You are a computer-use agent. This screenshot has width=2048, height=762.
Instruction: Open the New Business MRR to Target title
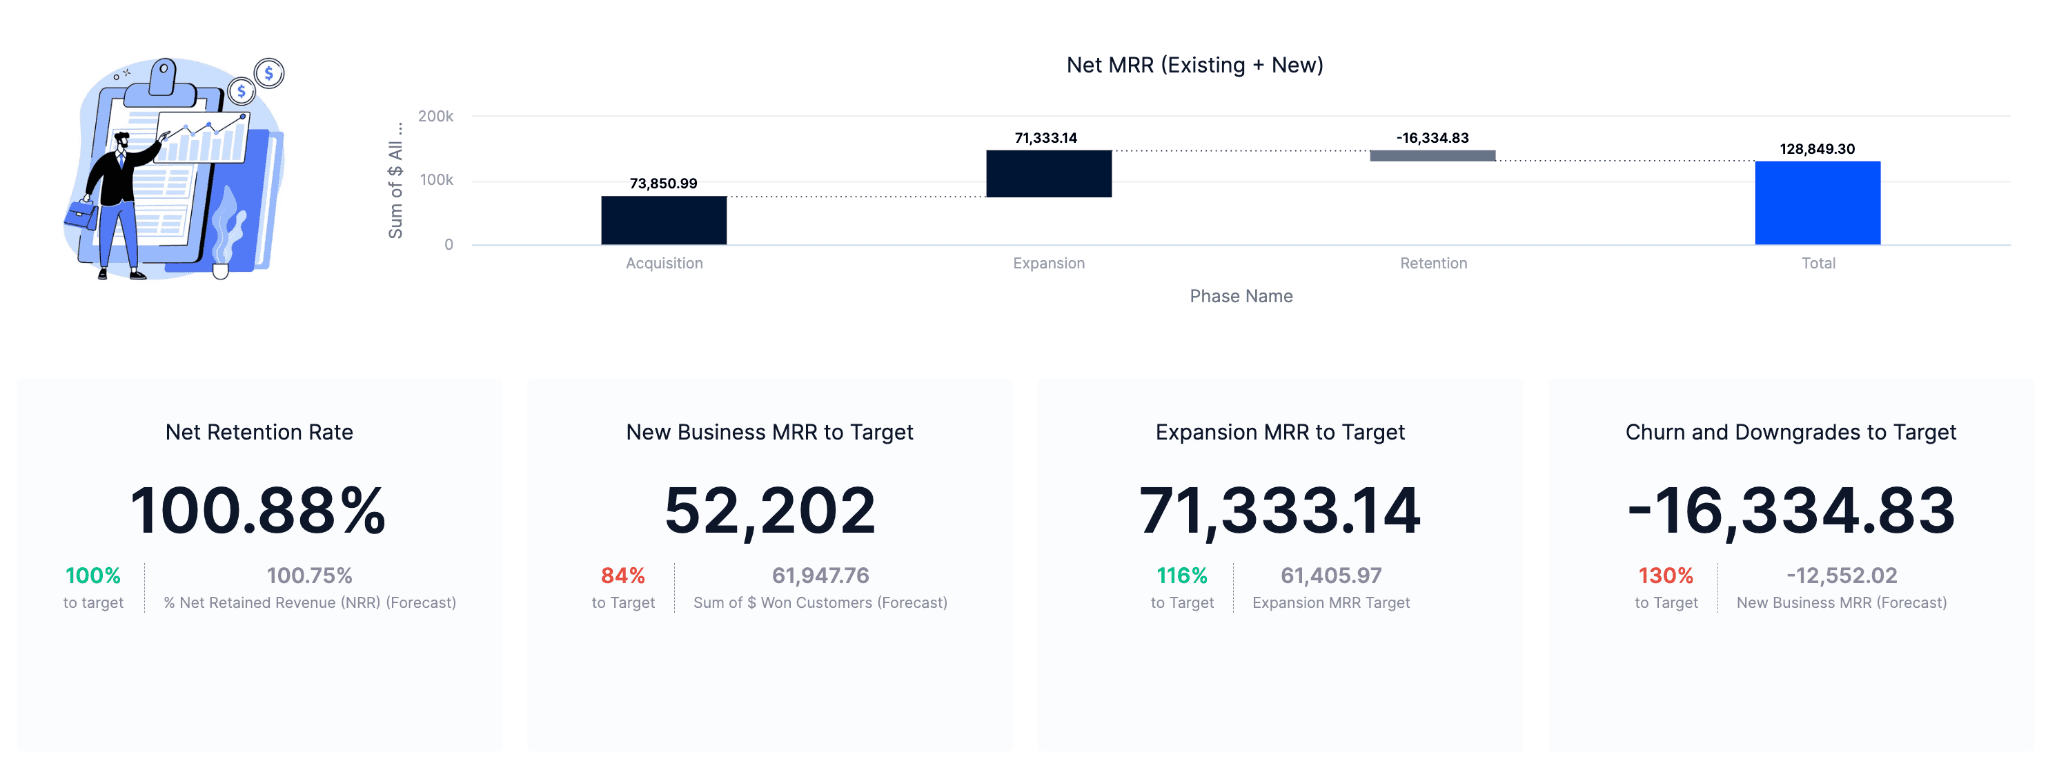coord(769,432)
